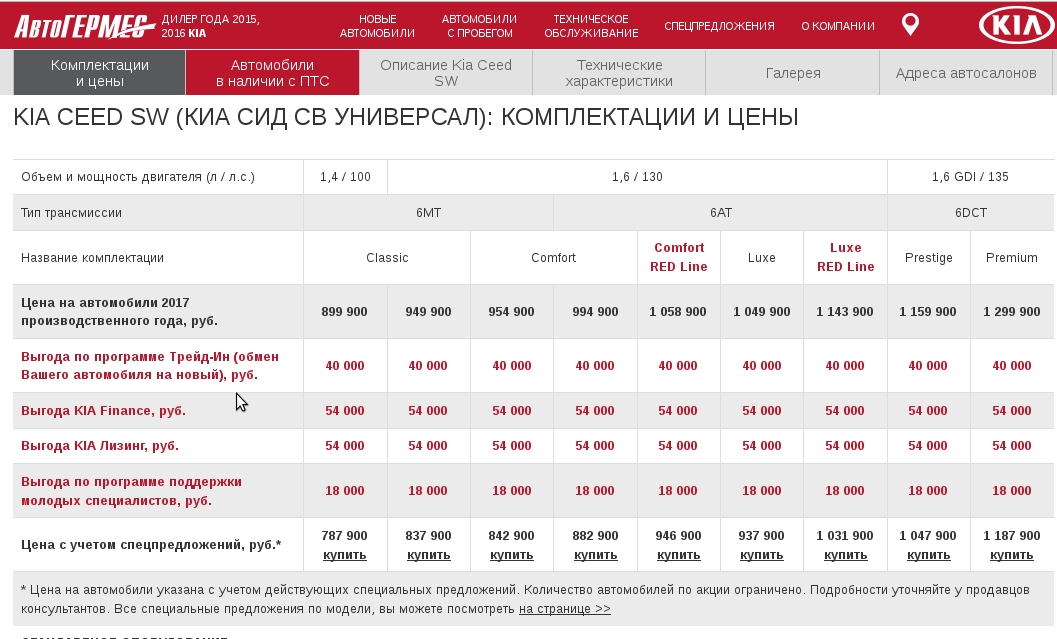Open the map location pin icon
The height and width of the screenshot is (639, 1057).
pos(910,25)
